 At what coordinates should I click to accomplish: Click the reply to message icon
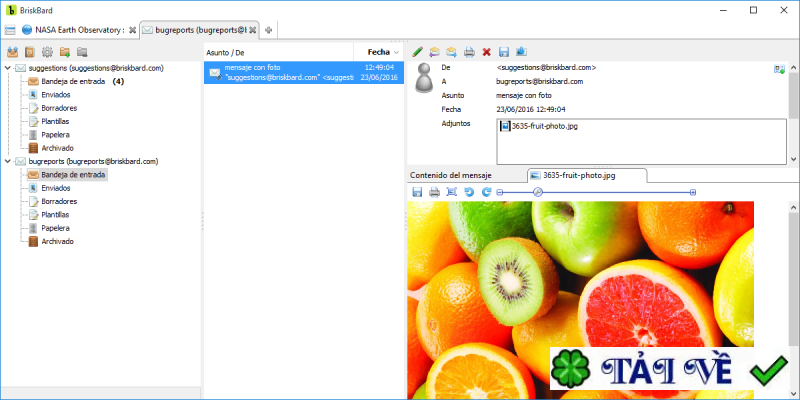coord(434,52)
